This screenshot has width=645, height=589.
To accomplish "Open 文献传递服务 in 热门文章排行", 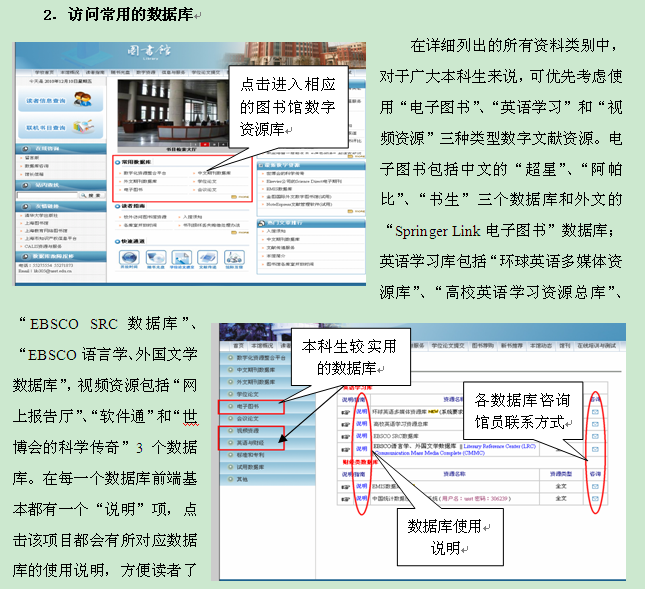I will pos(281,248).
